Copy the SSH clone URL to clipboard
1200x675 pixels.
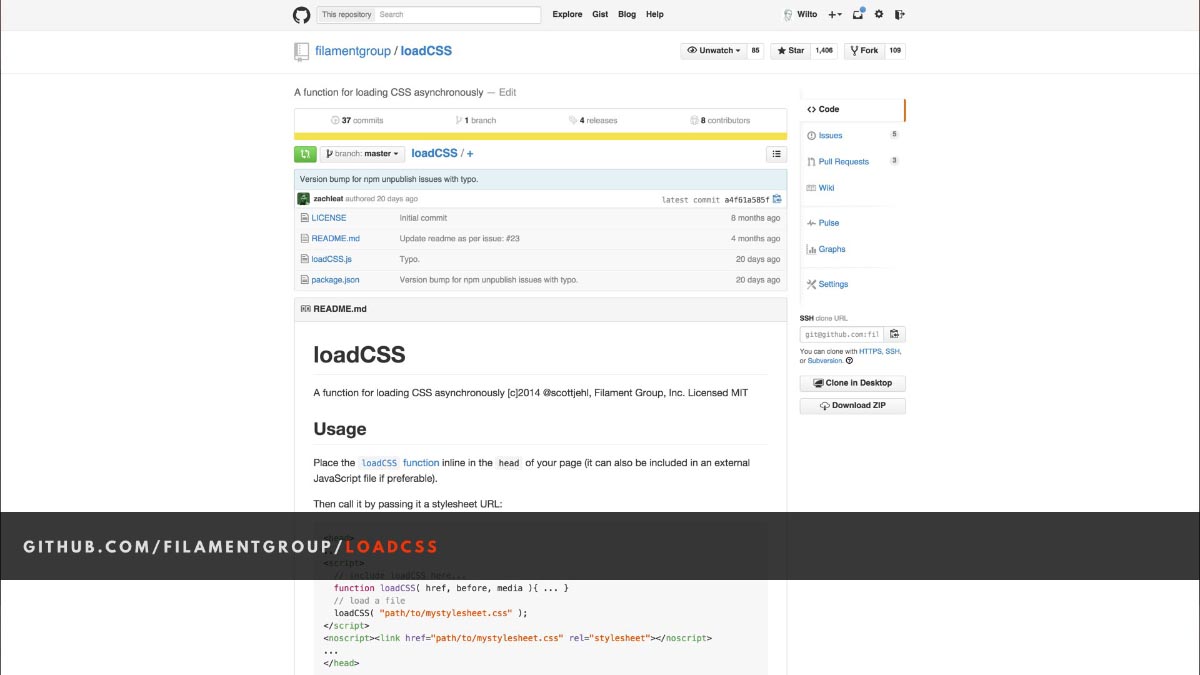coord(894,334)
